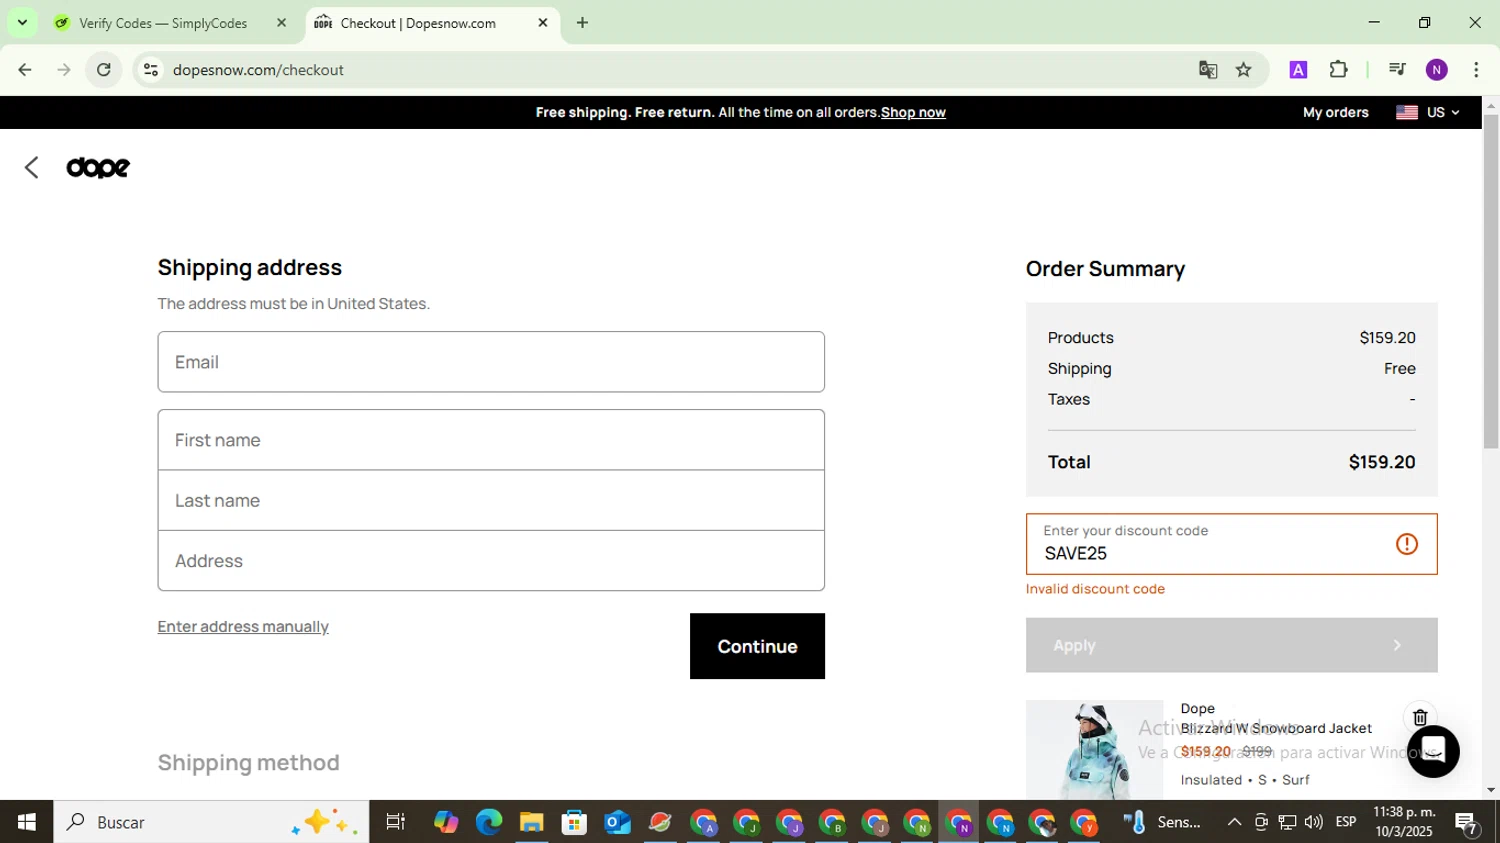Reload the checkout page
The height and width of the screenshot is (843, 1500).
pos(104,70)
